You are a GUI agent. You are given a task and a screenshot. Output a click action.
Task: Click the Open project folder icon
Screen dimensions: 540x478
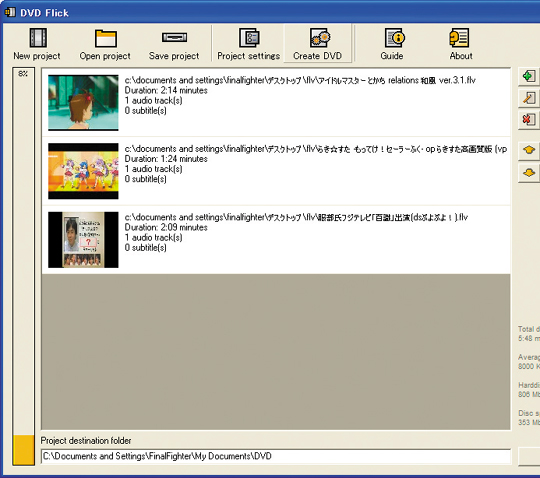pos(106,38)
